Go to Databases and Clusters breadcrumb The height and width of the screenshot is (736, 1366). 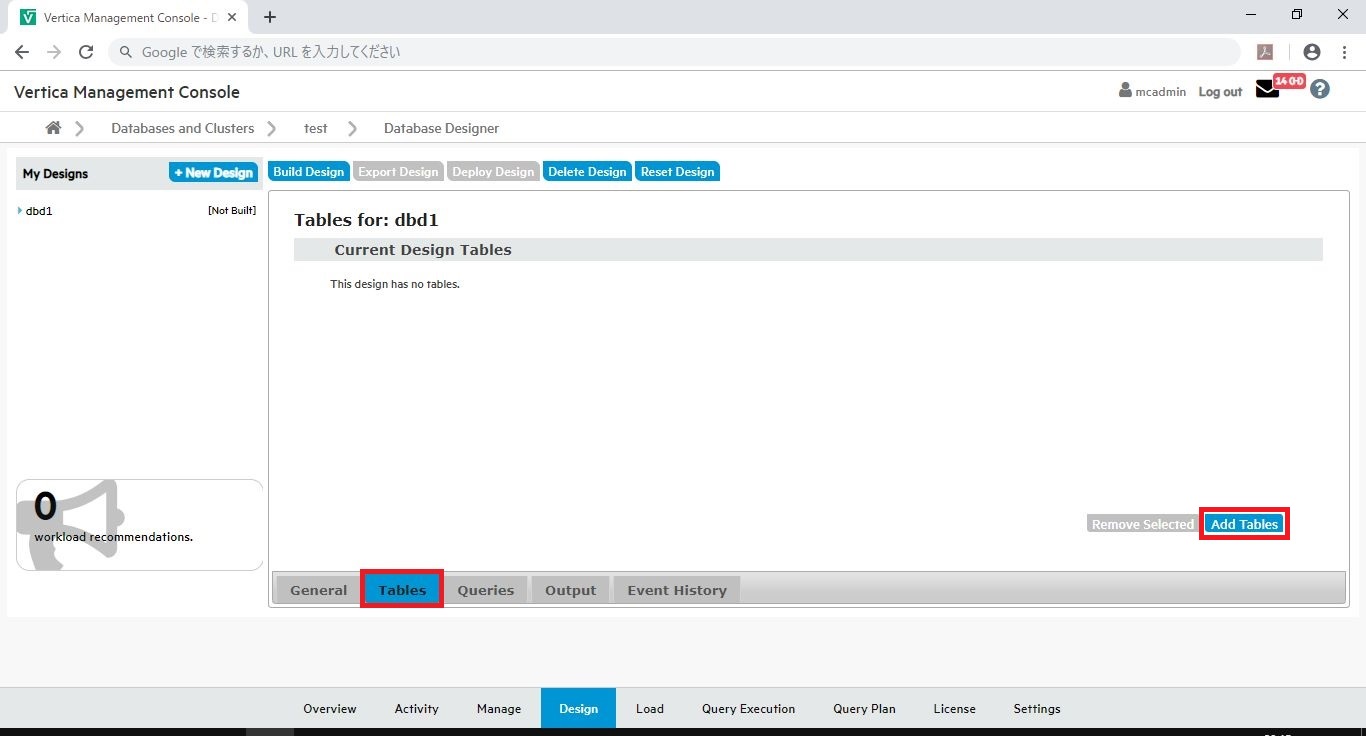182,128
